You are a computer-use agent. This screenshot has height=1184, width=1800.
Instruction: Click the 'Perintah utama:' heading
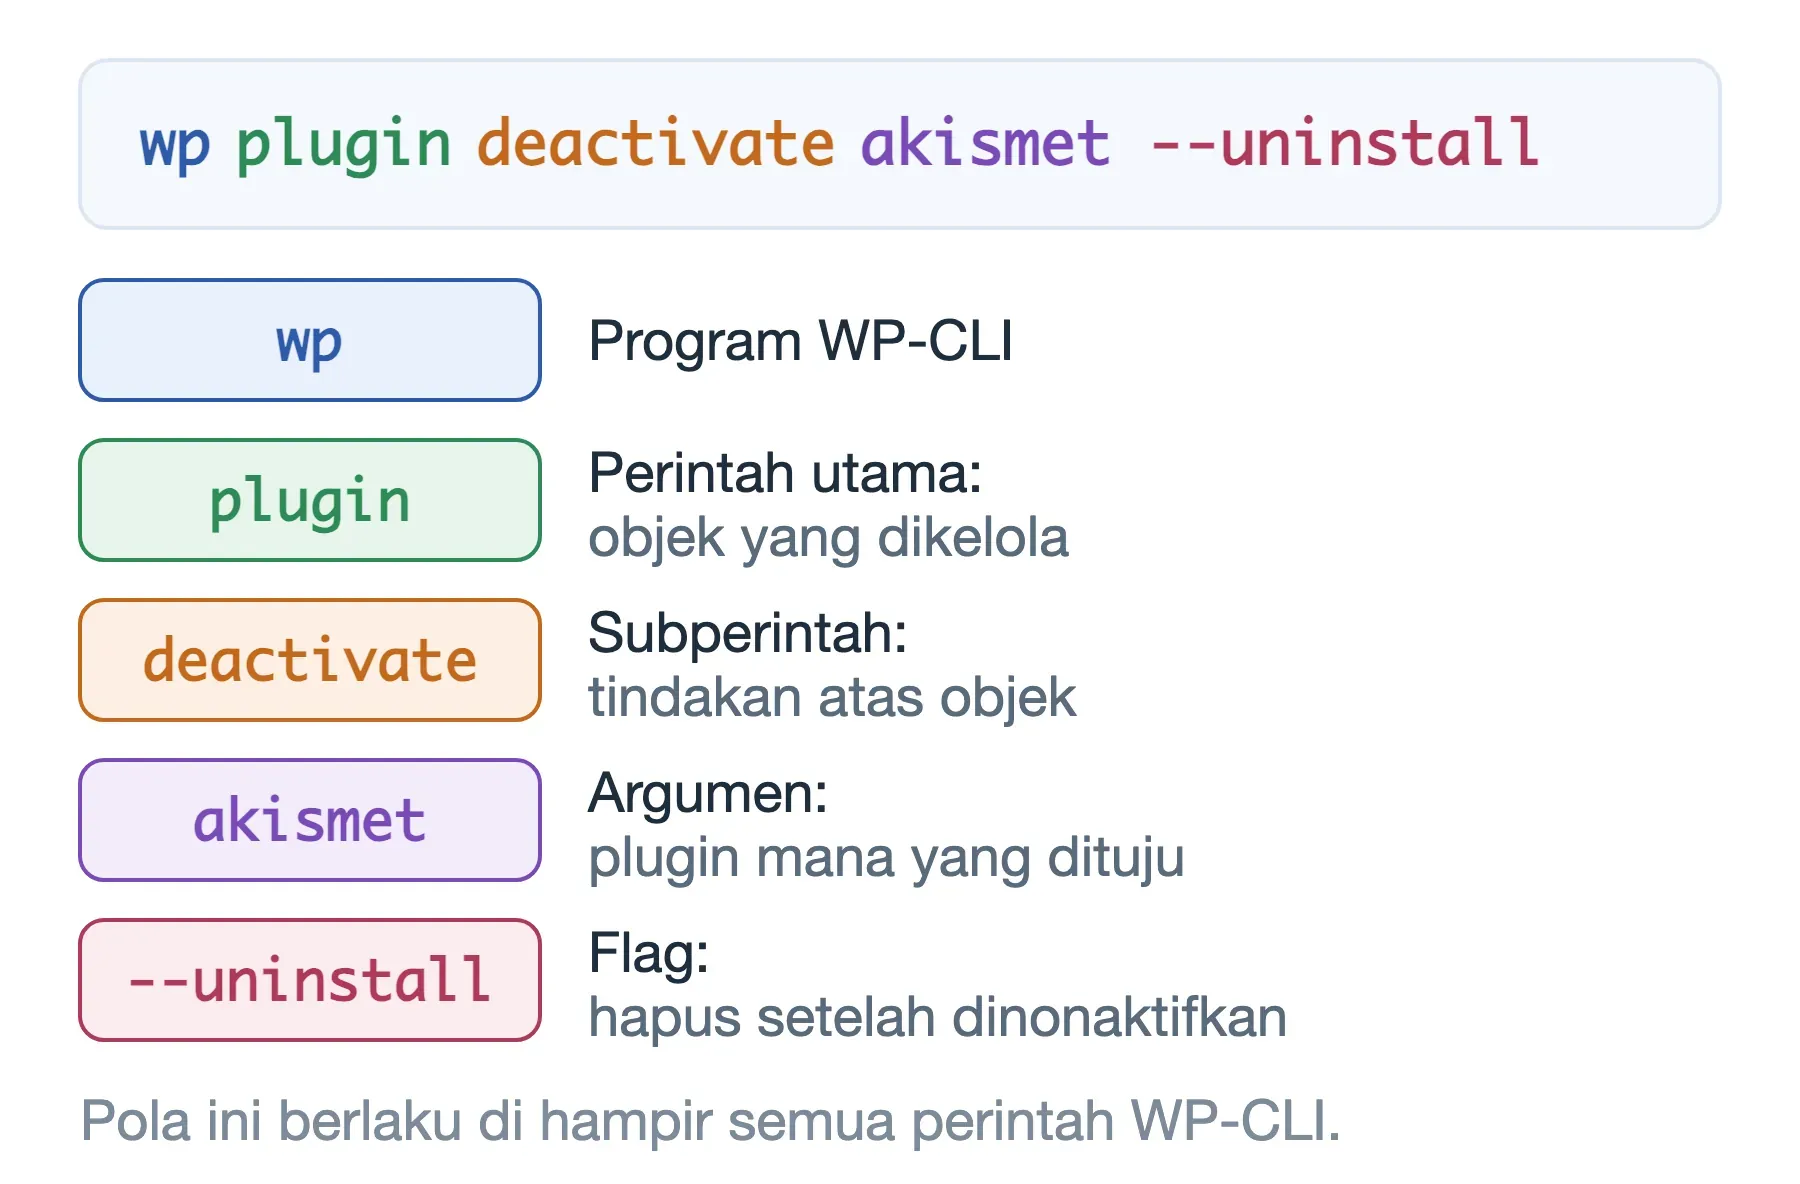[785, 473]
